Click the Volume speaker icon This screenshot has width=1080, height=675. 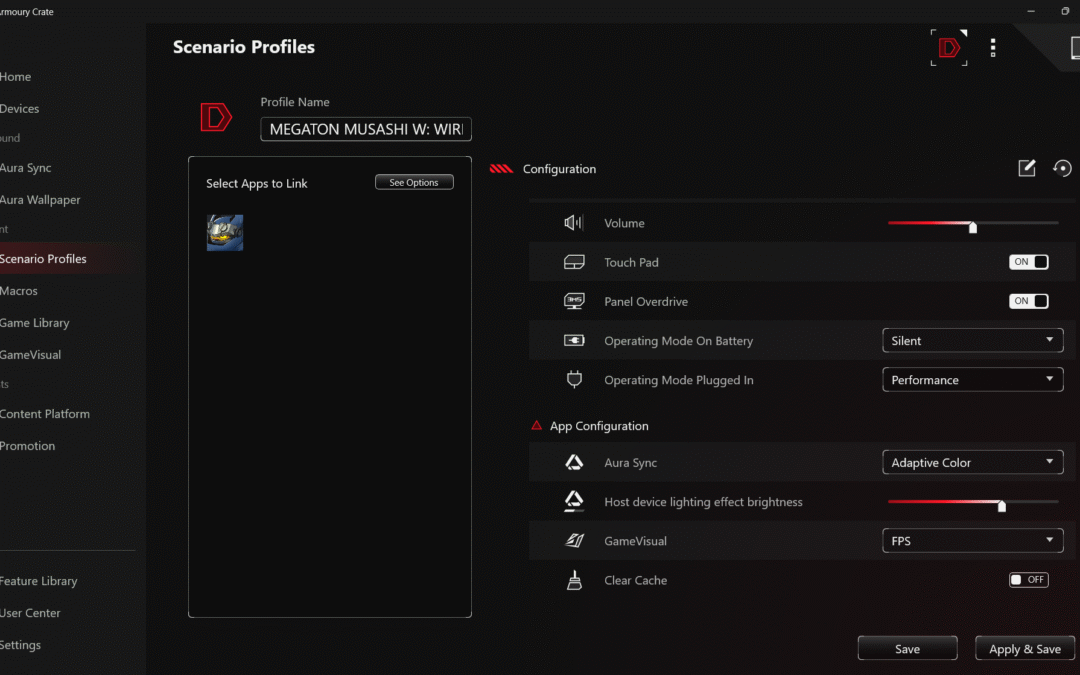coord(573,223)
